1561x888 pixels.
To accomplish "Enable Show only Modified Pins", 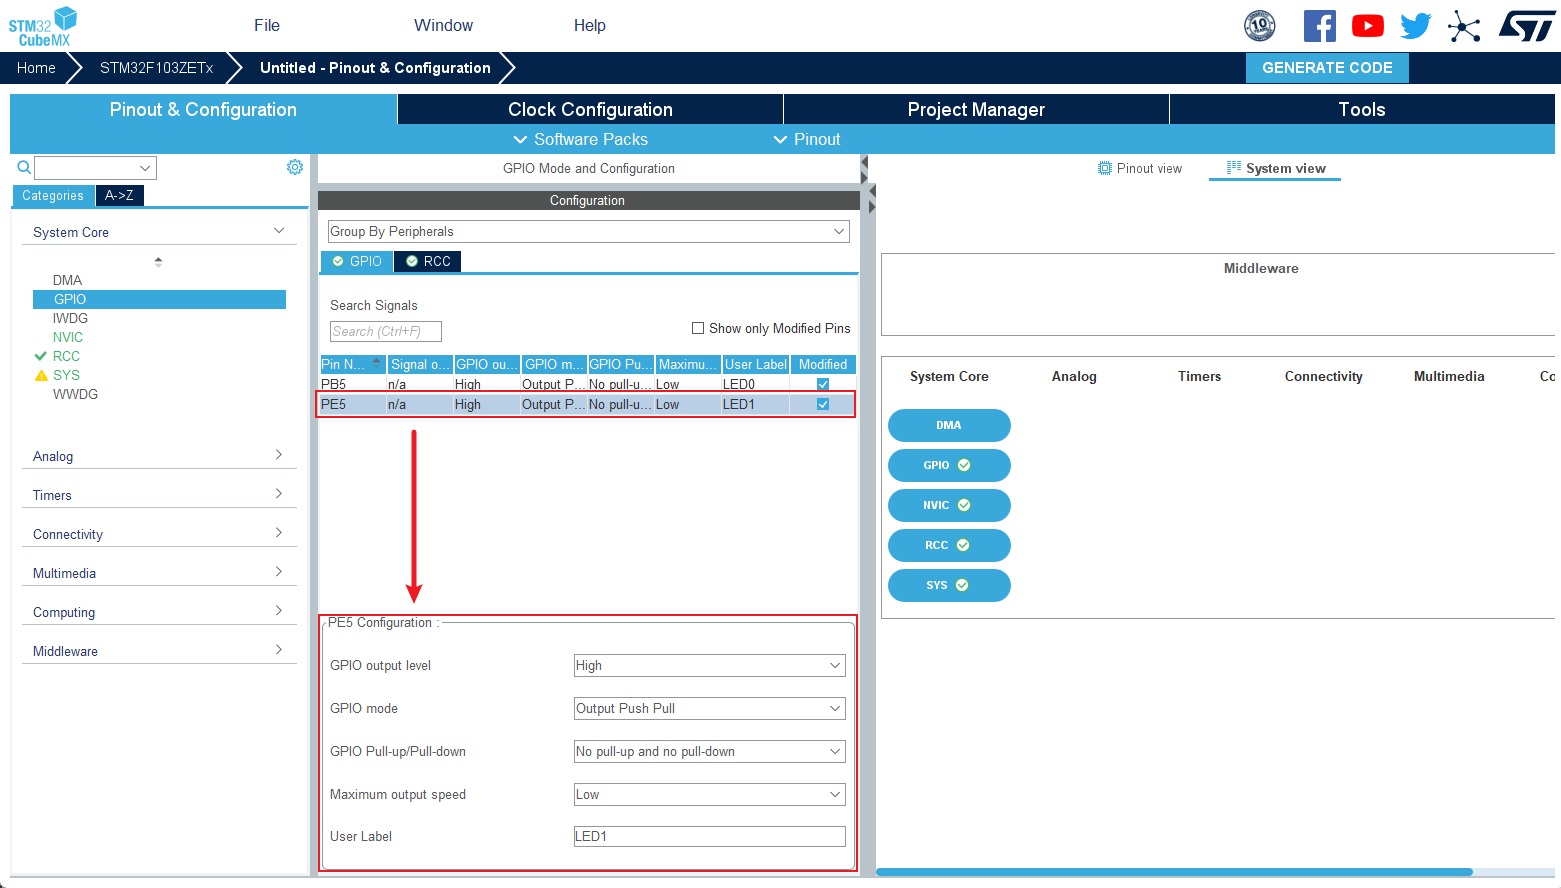I will [x=698, y=328].
